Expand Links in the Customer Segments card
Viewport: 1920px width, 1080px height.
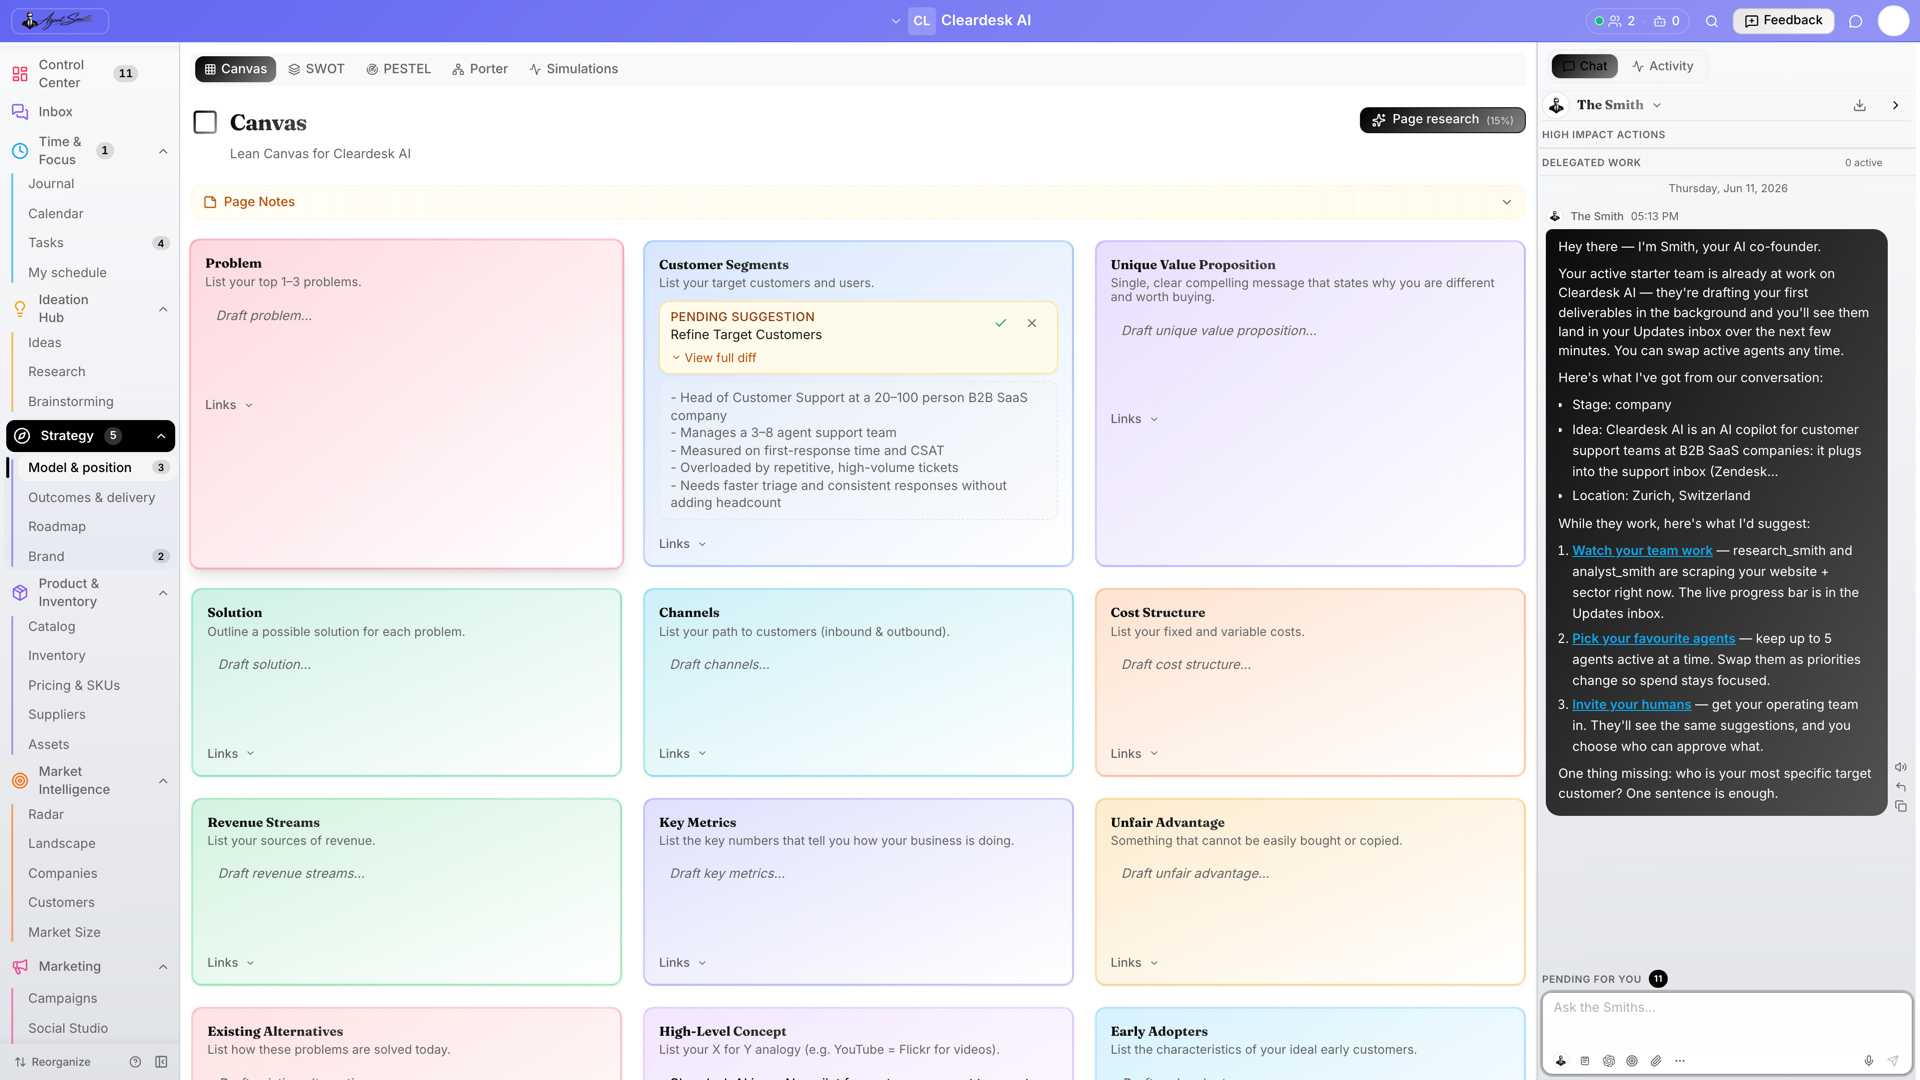coord(683,544)
